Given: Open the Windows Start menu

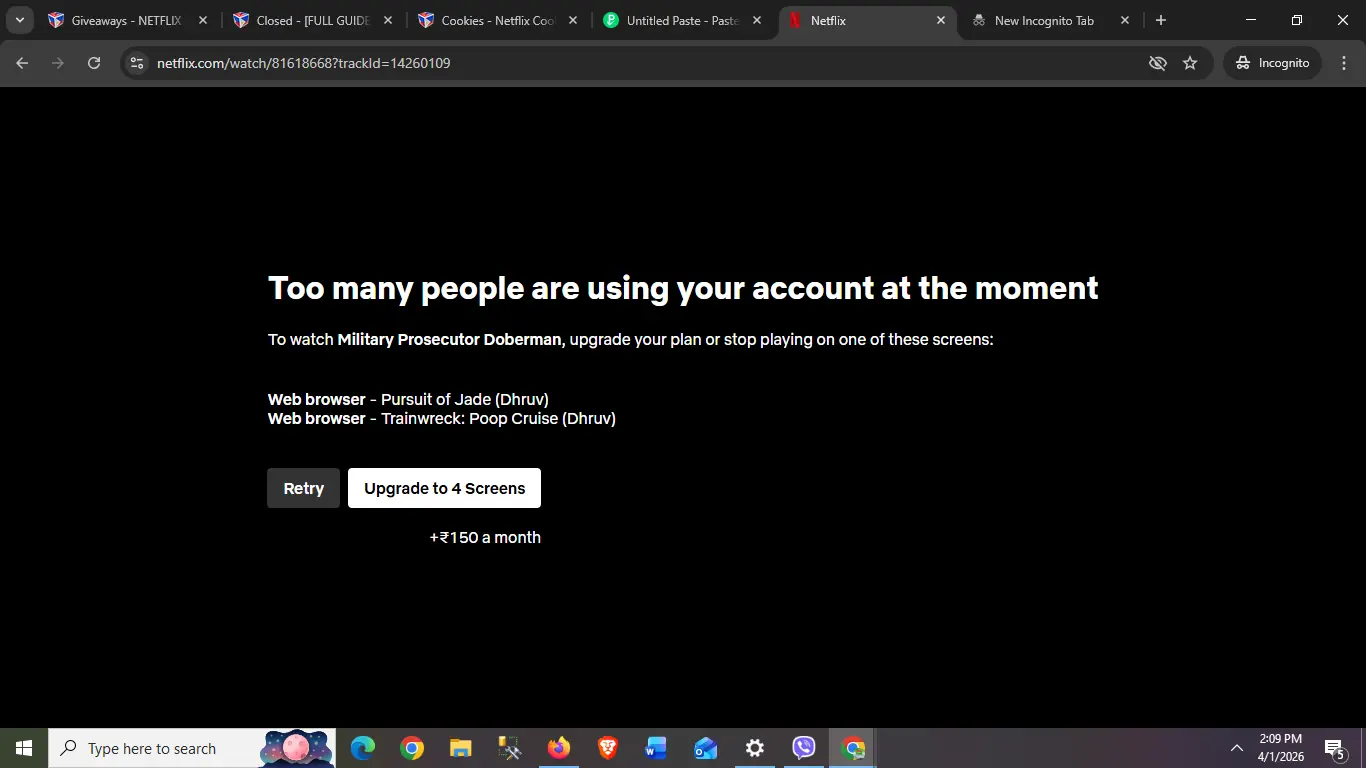Looking at the screenshot, I should (x=24, y=748).
